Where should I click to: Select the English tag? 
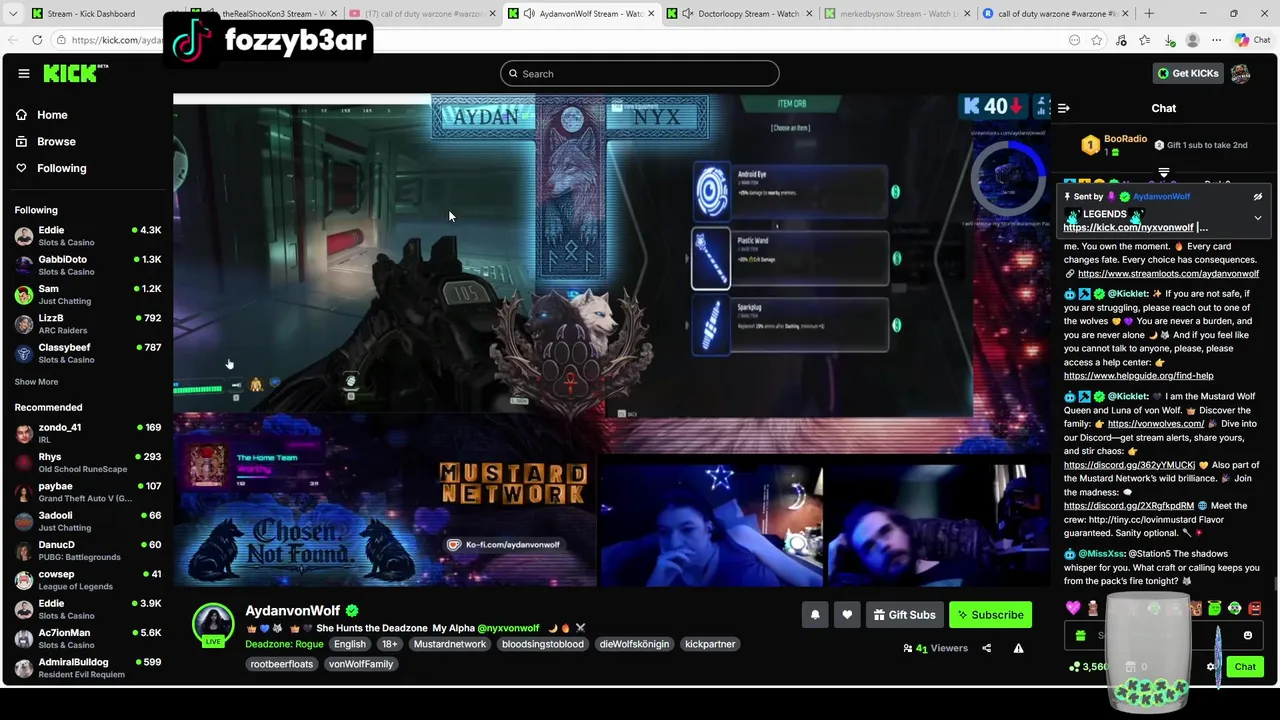350,644
